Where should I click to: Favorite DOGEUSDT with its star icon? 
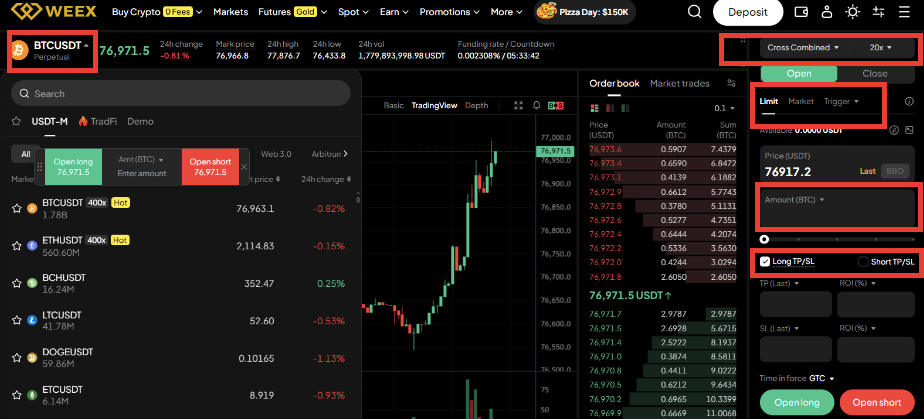tap(16, 358)
